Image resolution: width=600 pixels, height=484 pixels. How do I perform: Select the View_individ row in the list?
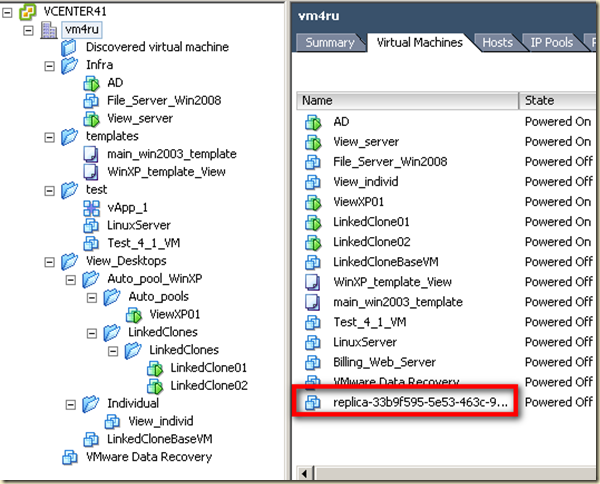click(x=446, y=182)
